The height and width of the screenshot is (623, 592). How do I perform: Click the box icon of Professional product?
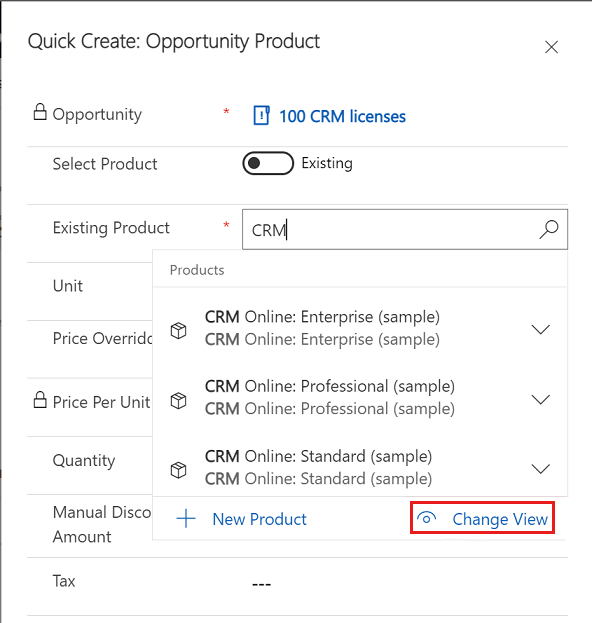tap(178, 400)
